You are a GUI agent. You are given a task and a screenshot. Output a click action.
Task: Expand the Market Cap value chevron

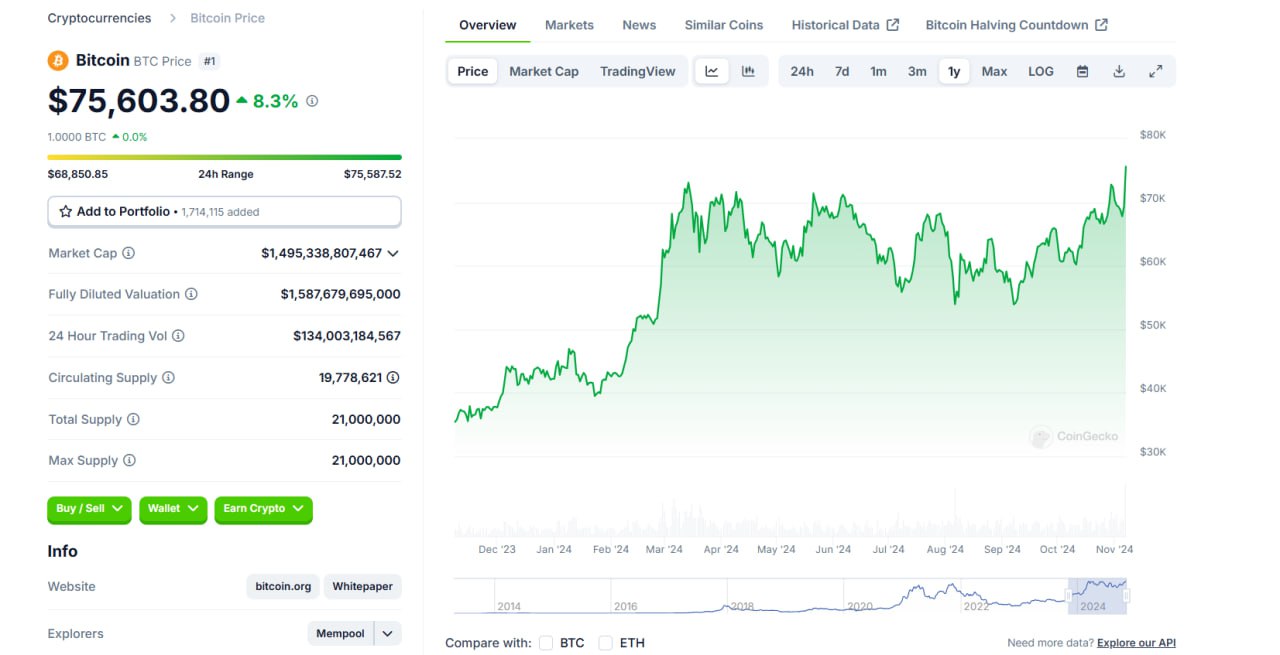coord(393,254)
